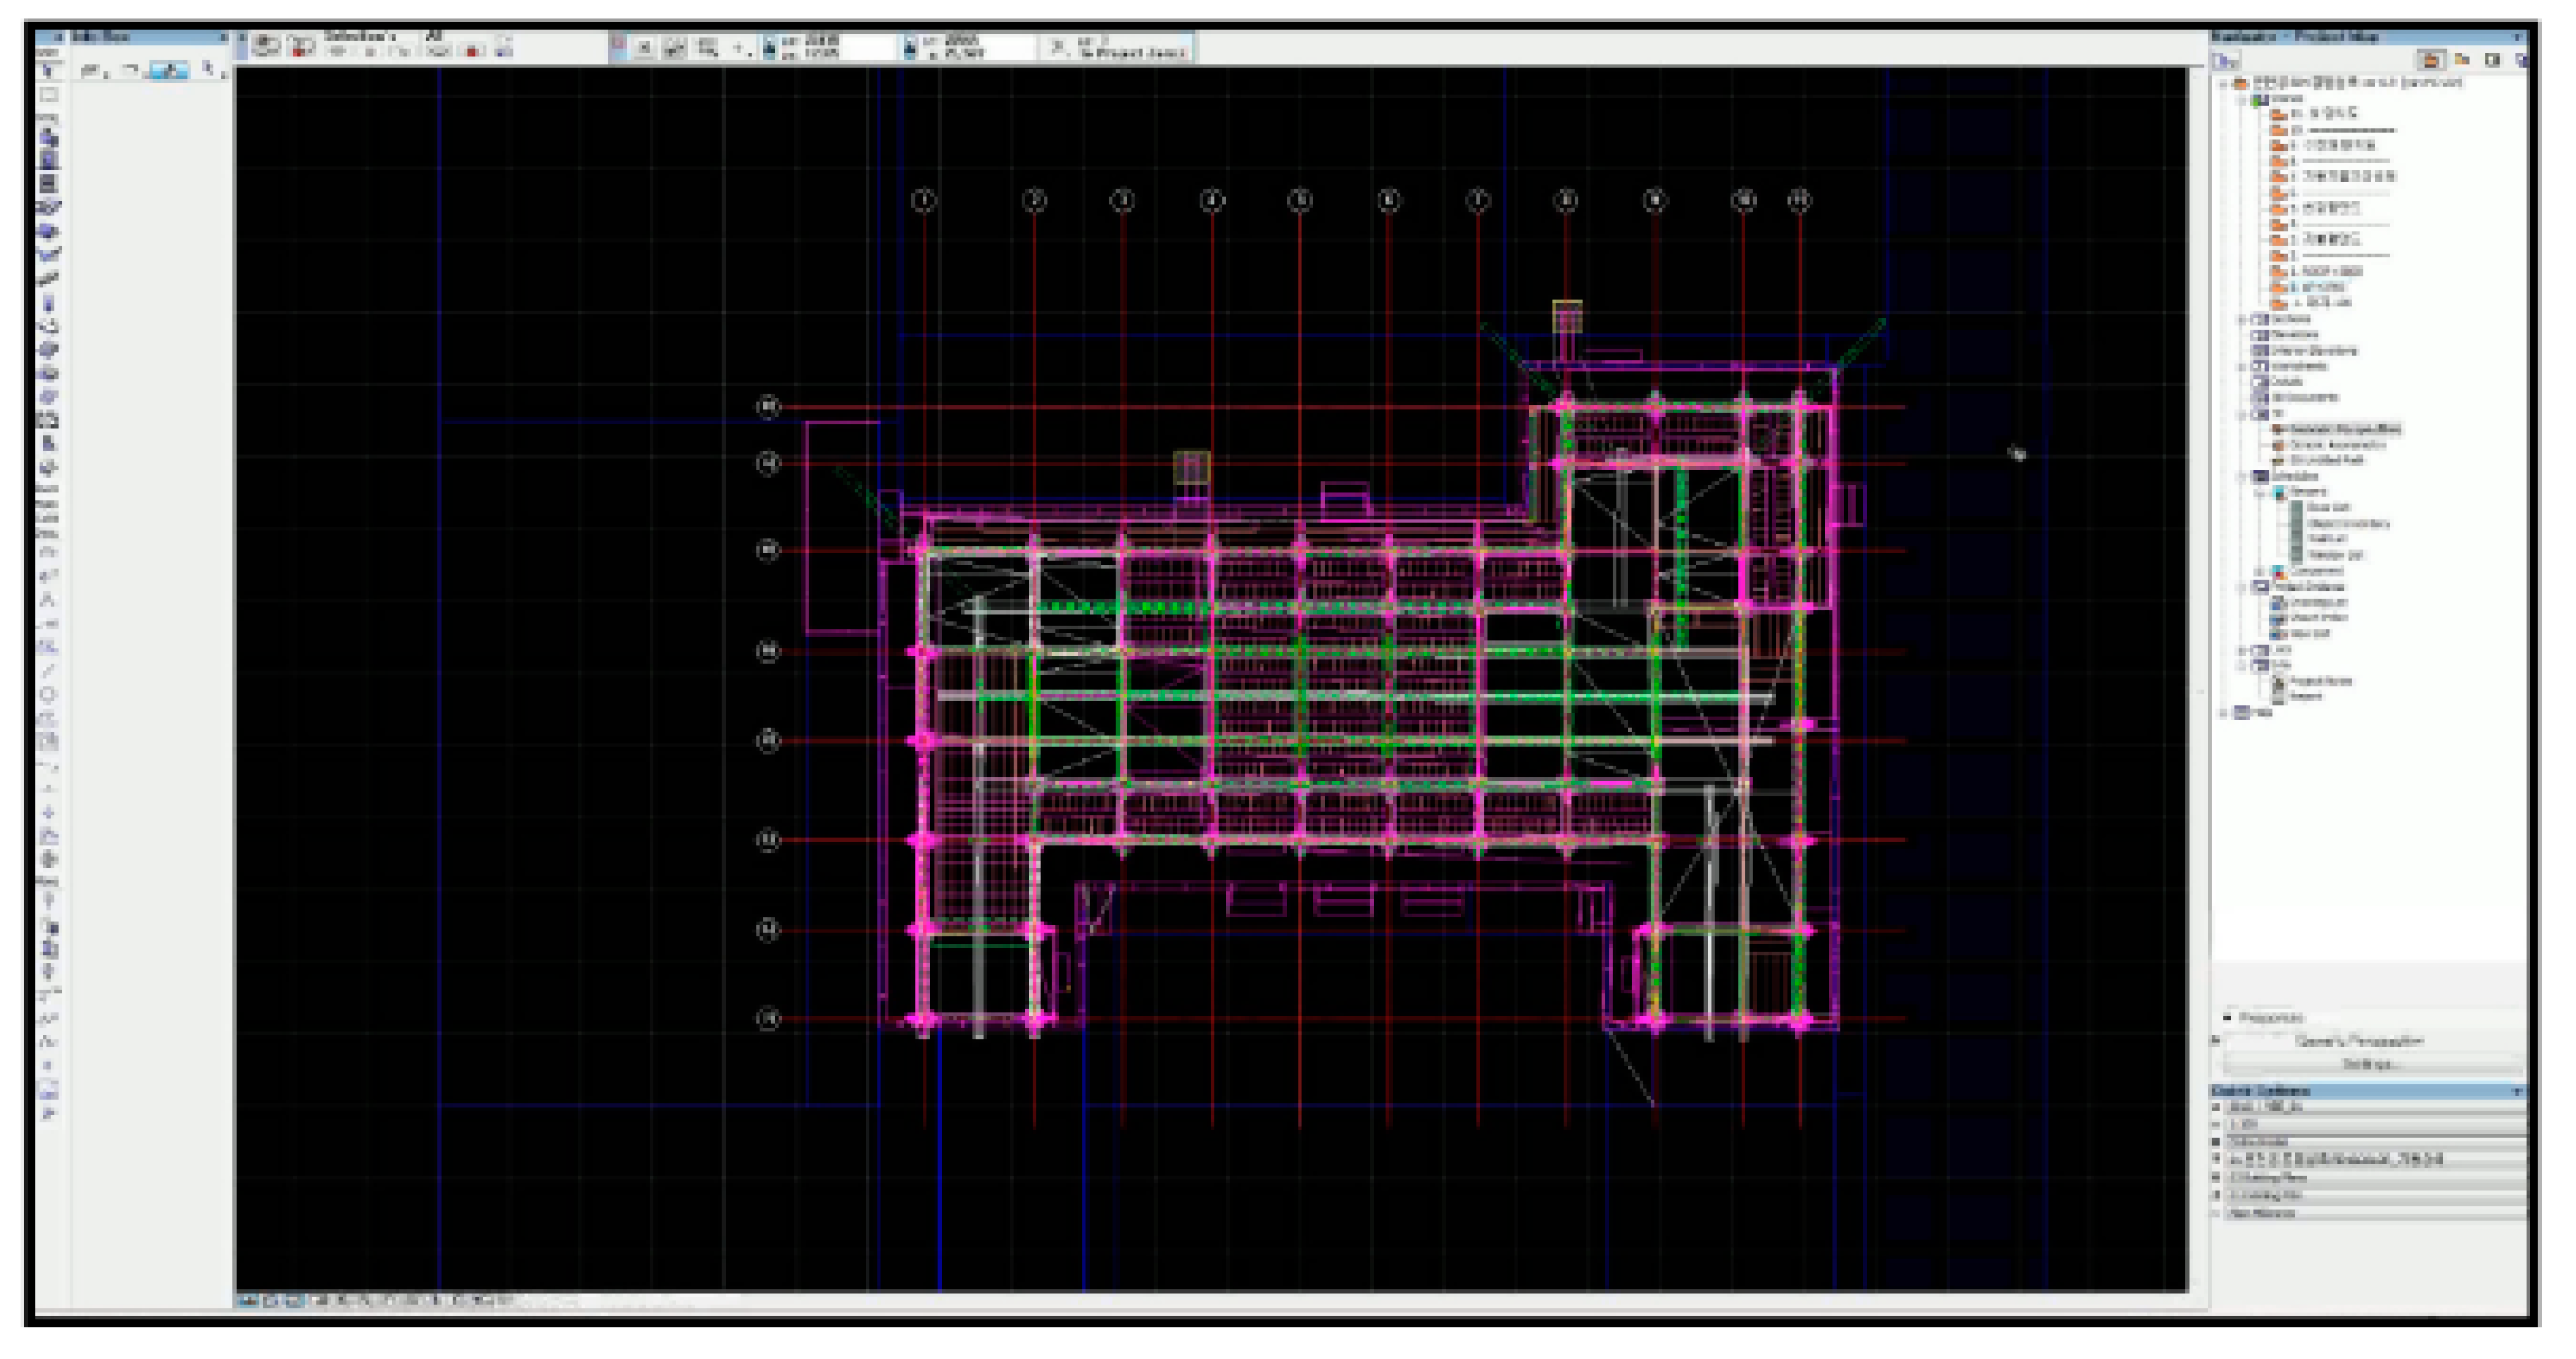The width and height of the screenshot is (2576, 1359).
Task: Open the Korean-named layer combination dropdown in Quick Options
Action: point(2370,1159)
